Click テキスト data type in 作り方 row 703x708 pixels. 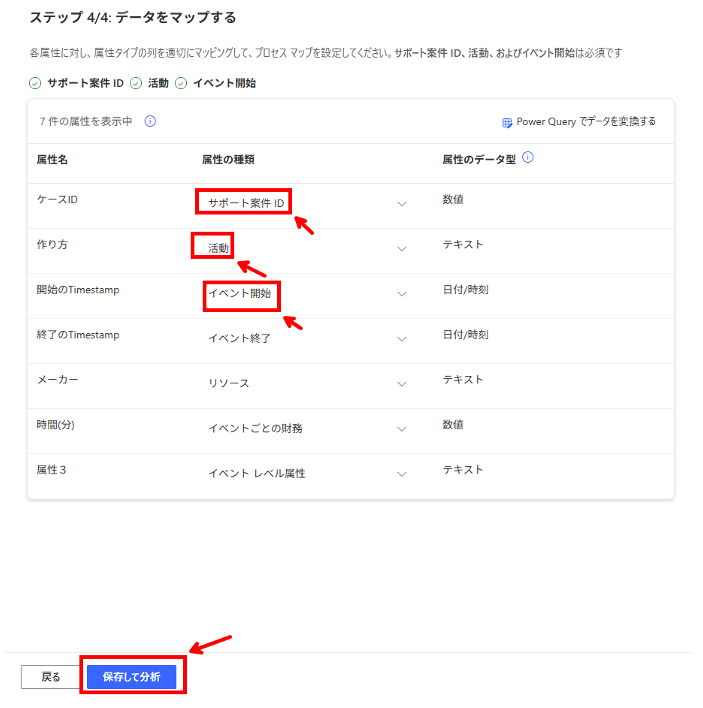coord(463,244)
